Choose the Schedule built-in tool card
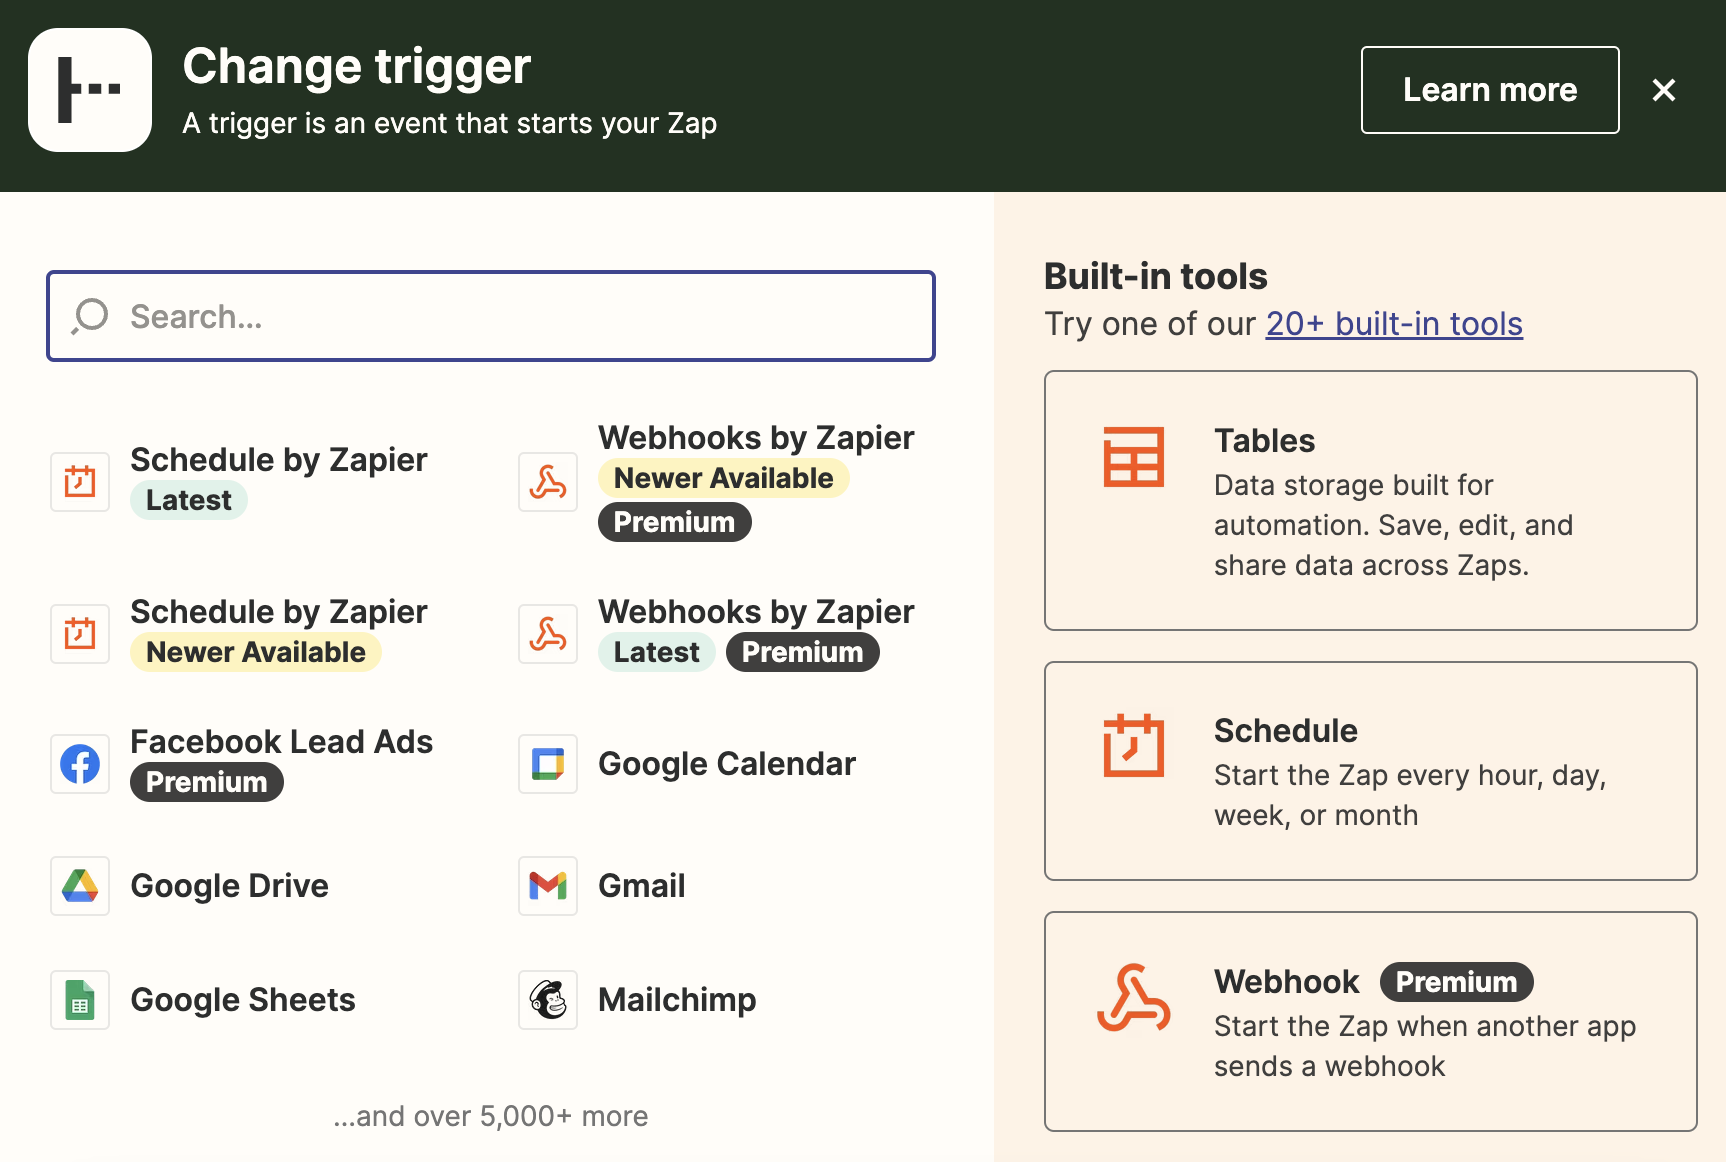1726x1162 pixels. coord(1370,770)
